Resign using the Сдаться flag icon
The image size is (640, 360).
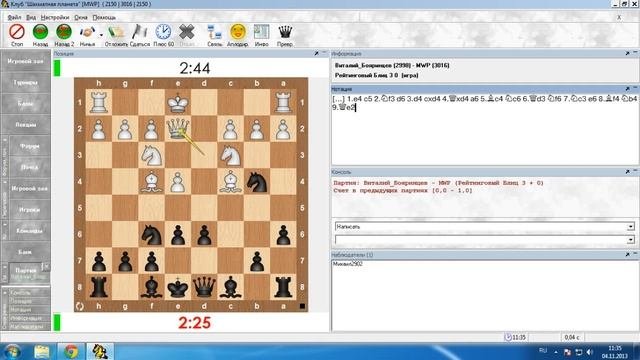[140, 32]
